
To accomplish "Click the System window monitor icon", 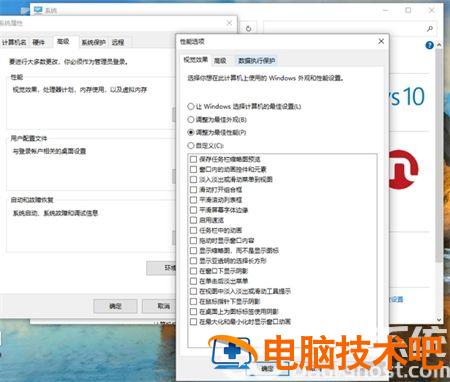I will click(x=38, y=10).
